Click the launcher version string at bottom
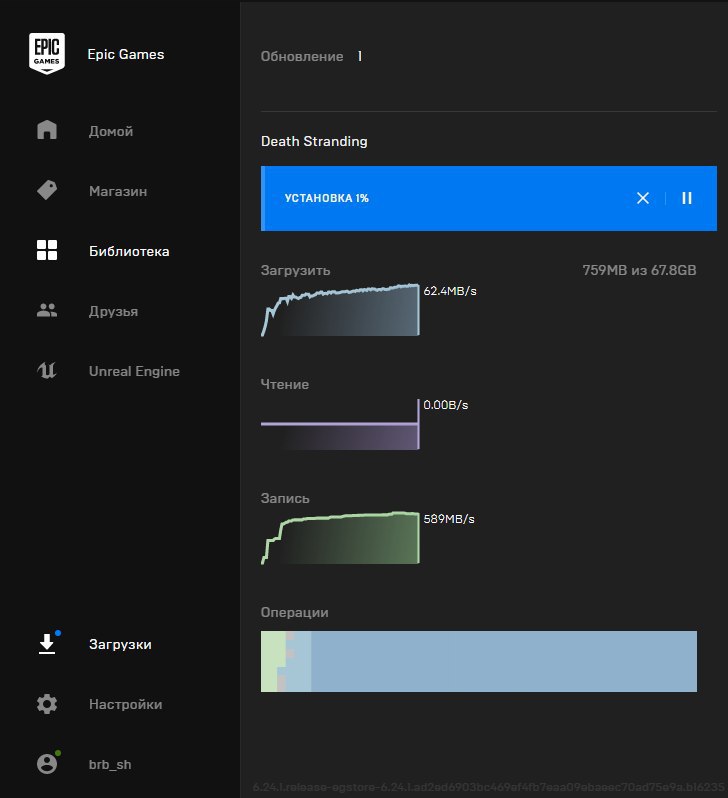Image resolution: width=728 pixels, height=798 pixels. coord(489,787)
